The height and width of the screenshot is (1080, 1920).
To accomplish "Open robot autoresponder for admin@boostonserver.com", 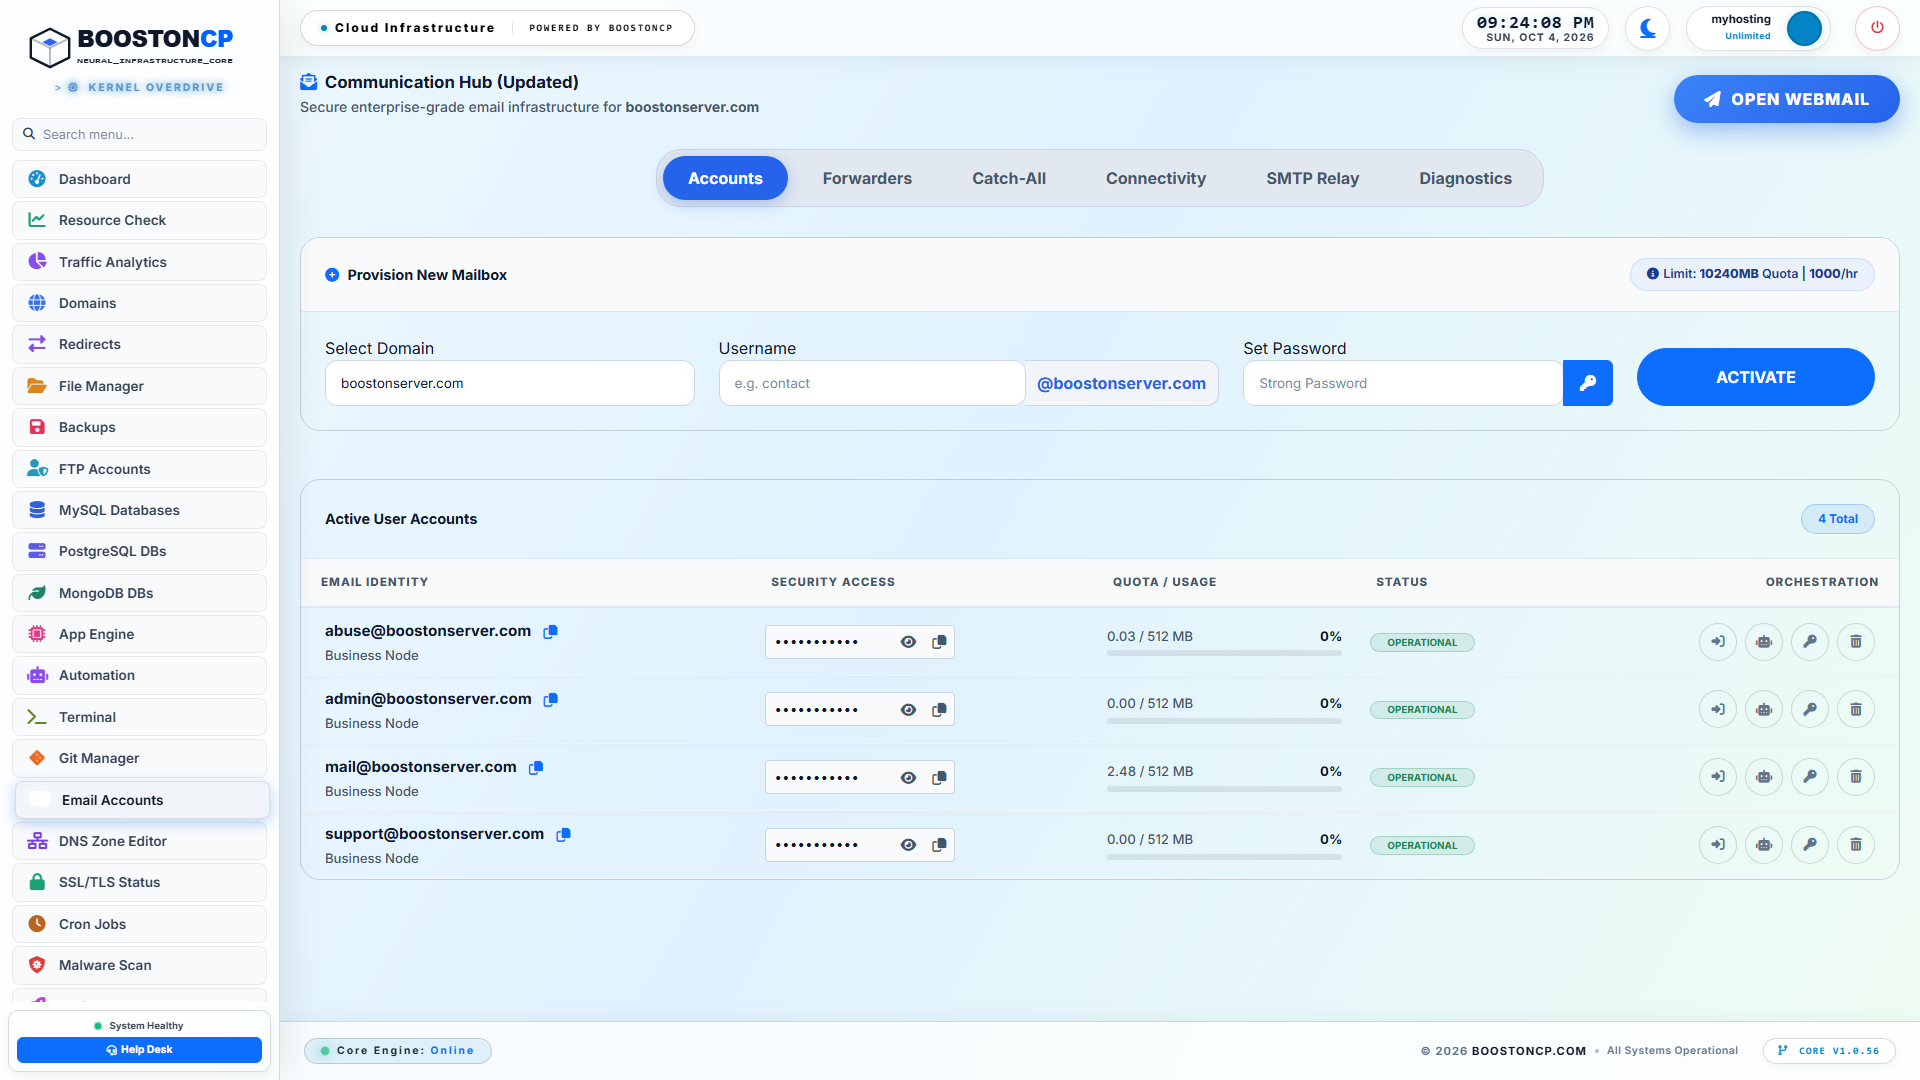I will (1764, 710).
